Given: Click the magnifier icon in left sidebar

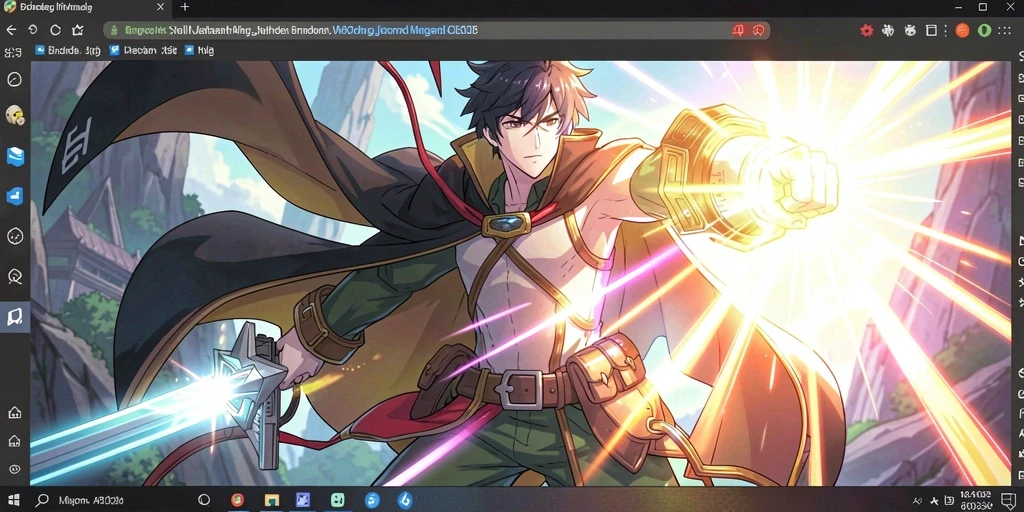Looking at the screenshot, I should [14, 276].
